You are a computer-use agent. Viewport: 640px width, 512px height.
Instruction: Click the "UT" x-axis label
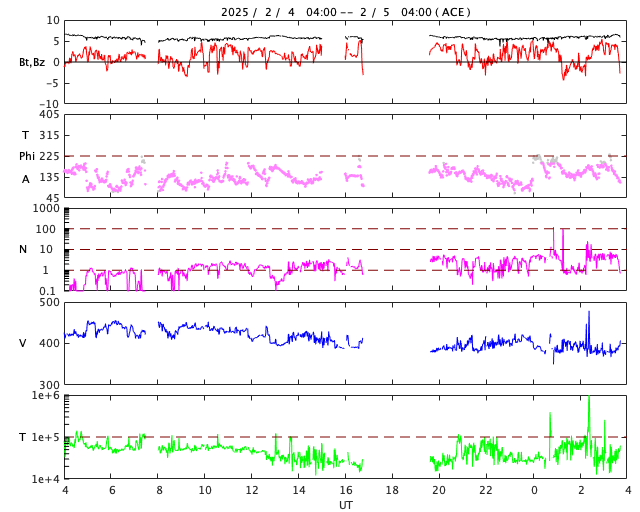346,505
